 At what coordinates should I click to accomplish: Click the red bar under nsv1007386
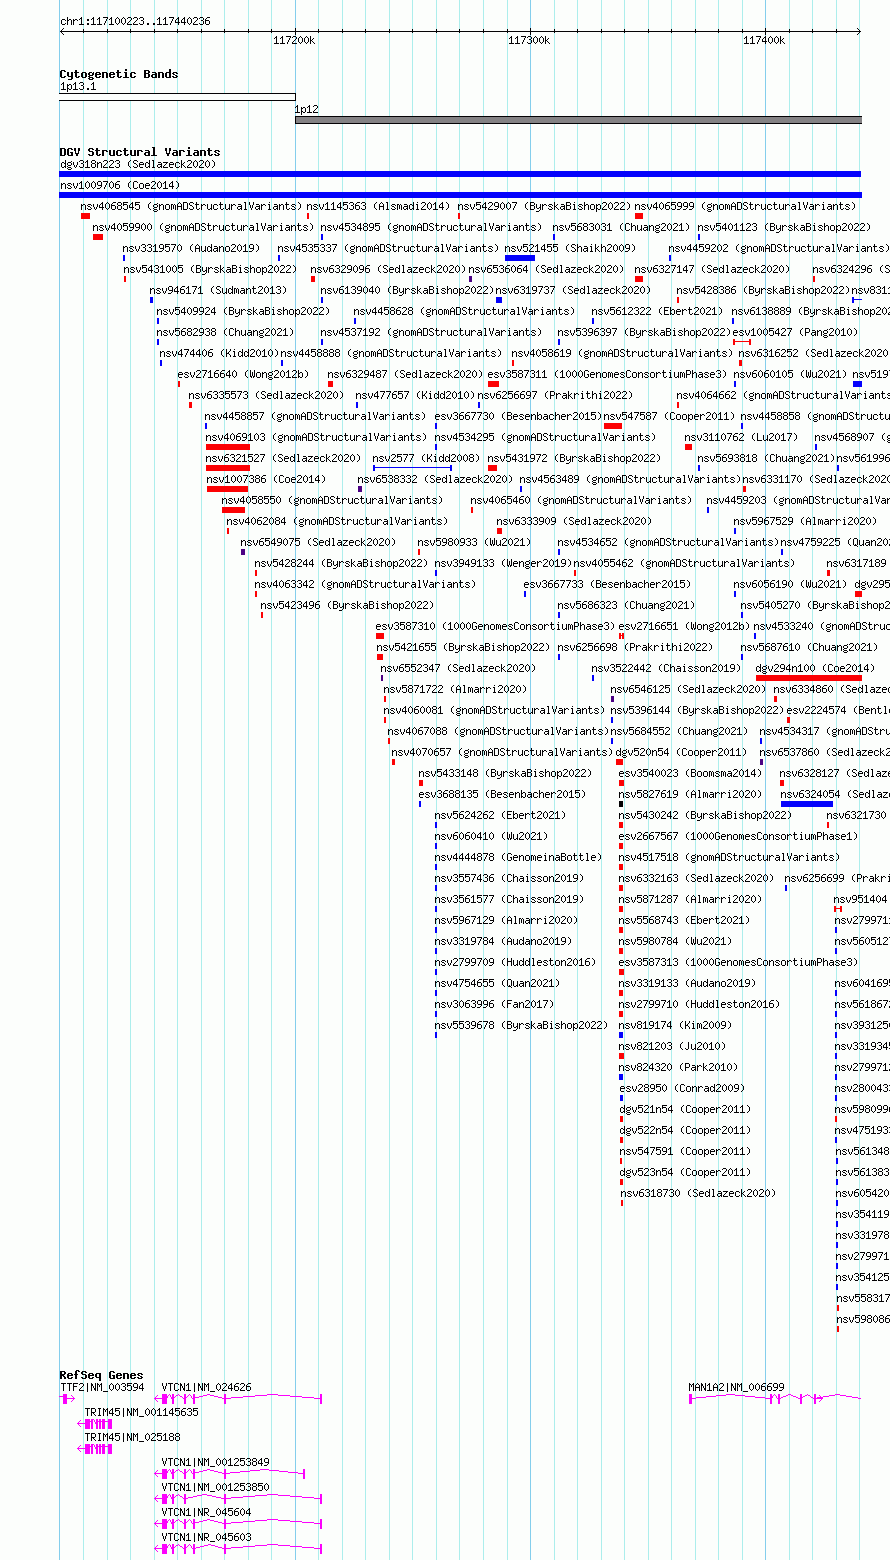227,489
